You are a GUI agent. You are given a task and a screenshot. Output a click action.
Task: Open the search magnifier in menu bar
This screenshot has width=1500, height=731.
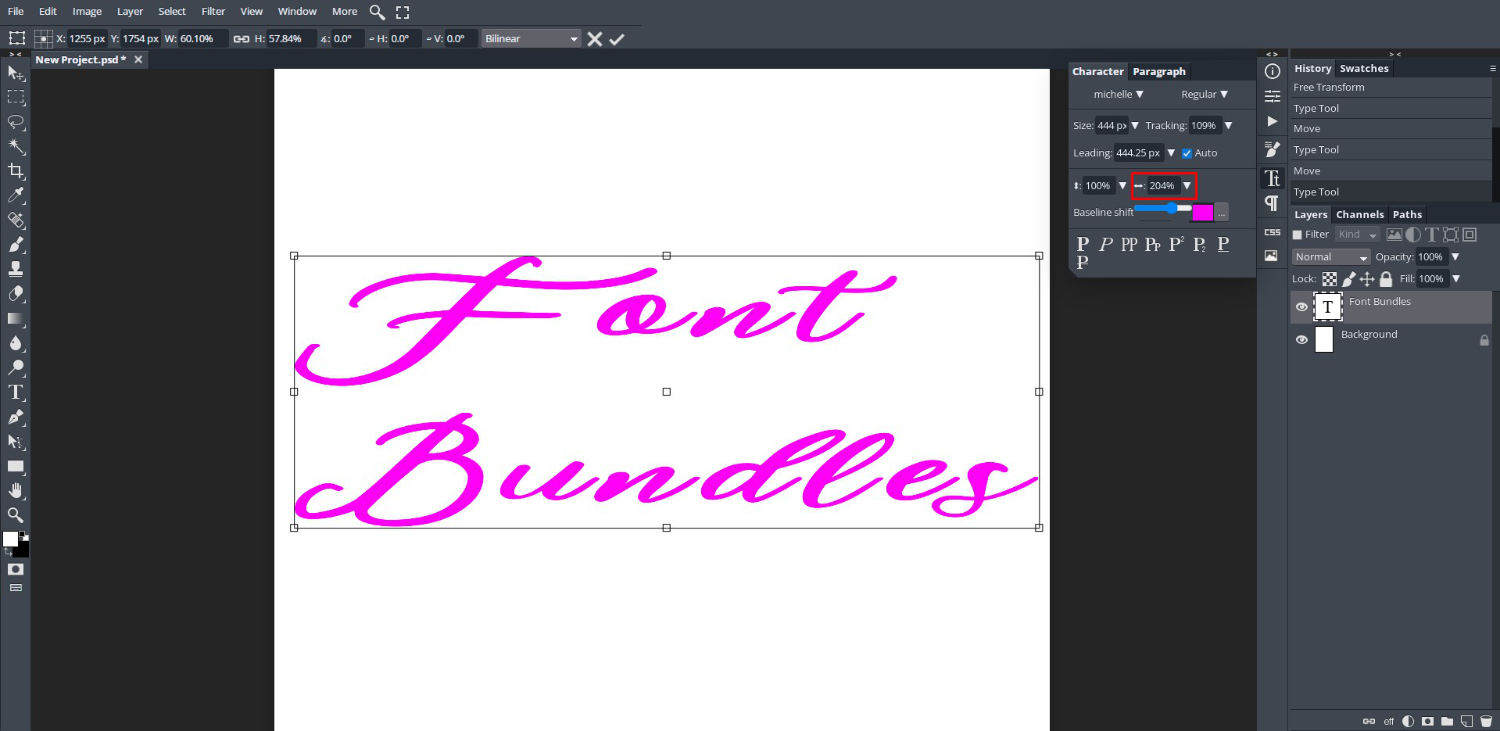click(x=377, y=12)
